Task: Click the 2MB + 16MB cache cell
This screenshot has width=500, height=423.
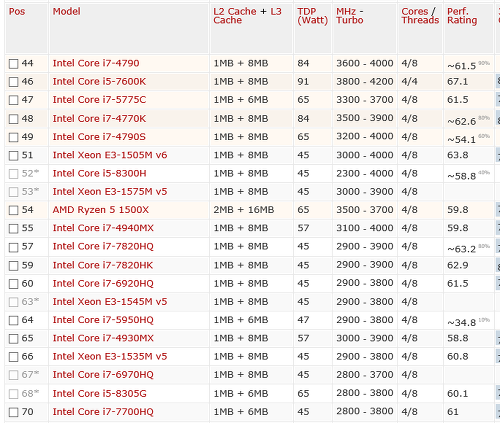Action: (244, 210)
